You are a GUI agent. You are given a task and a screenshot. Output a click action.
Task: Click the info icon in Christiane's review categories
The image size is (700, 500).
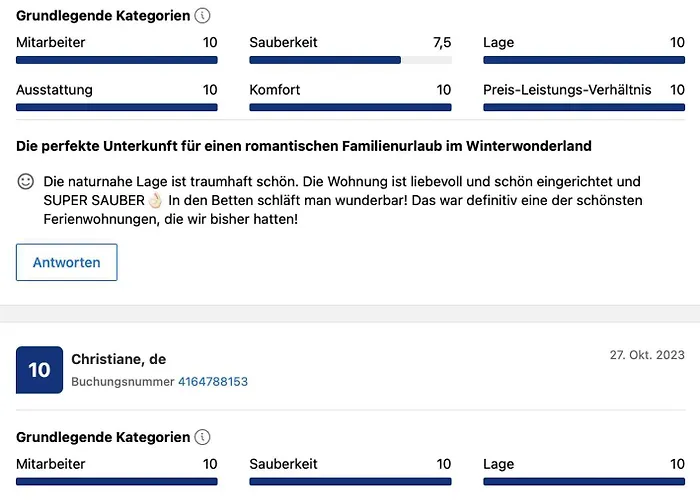pyautogui.click(x=203, y=437)
